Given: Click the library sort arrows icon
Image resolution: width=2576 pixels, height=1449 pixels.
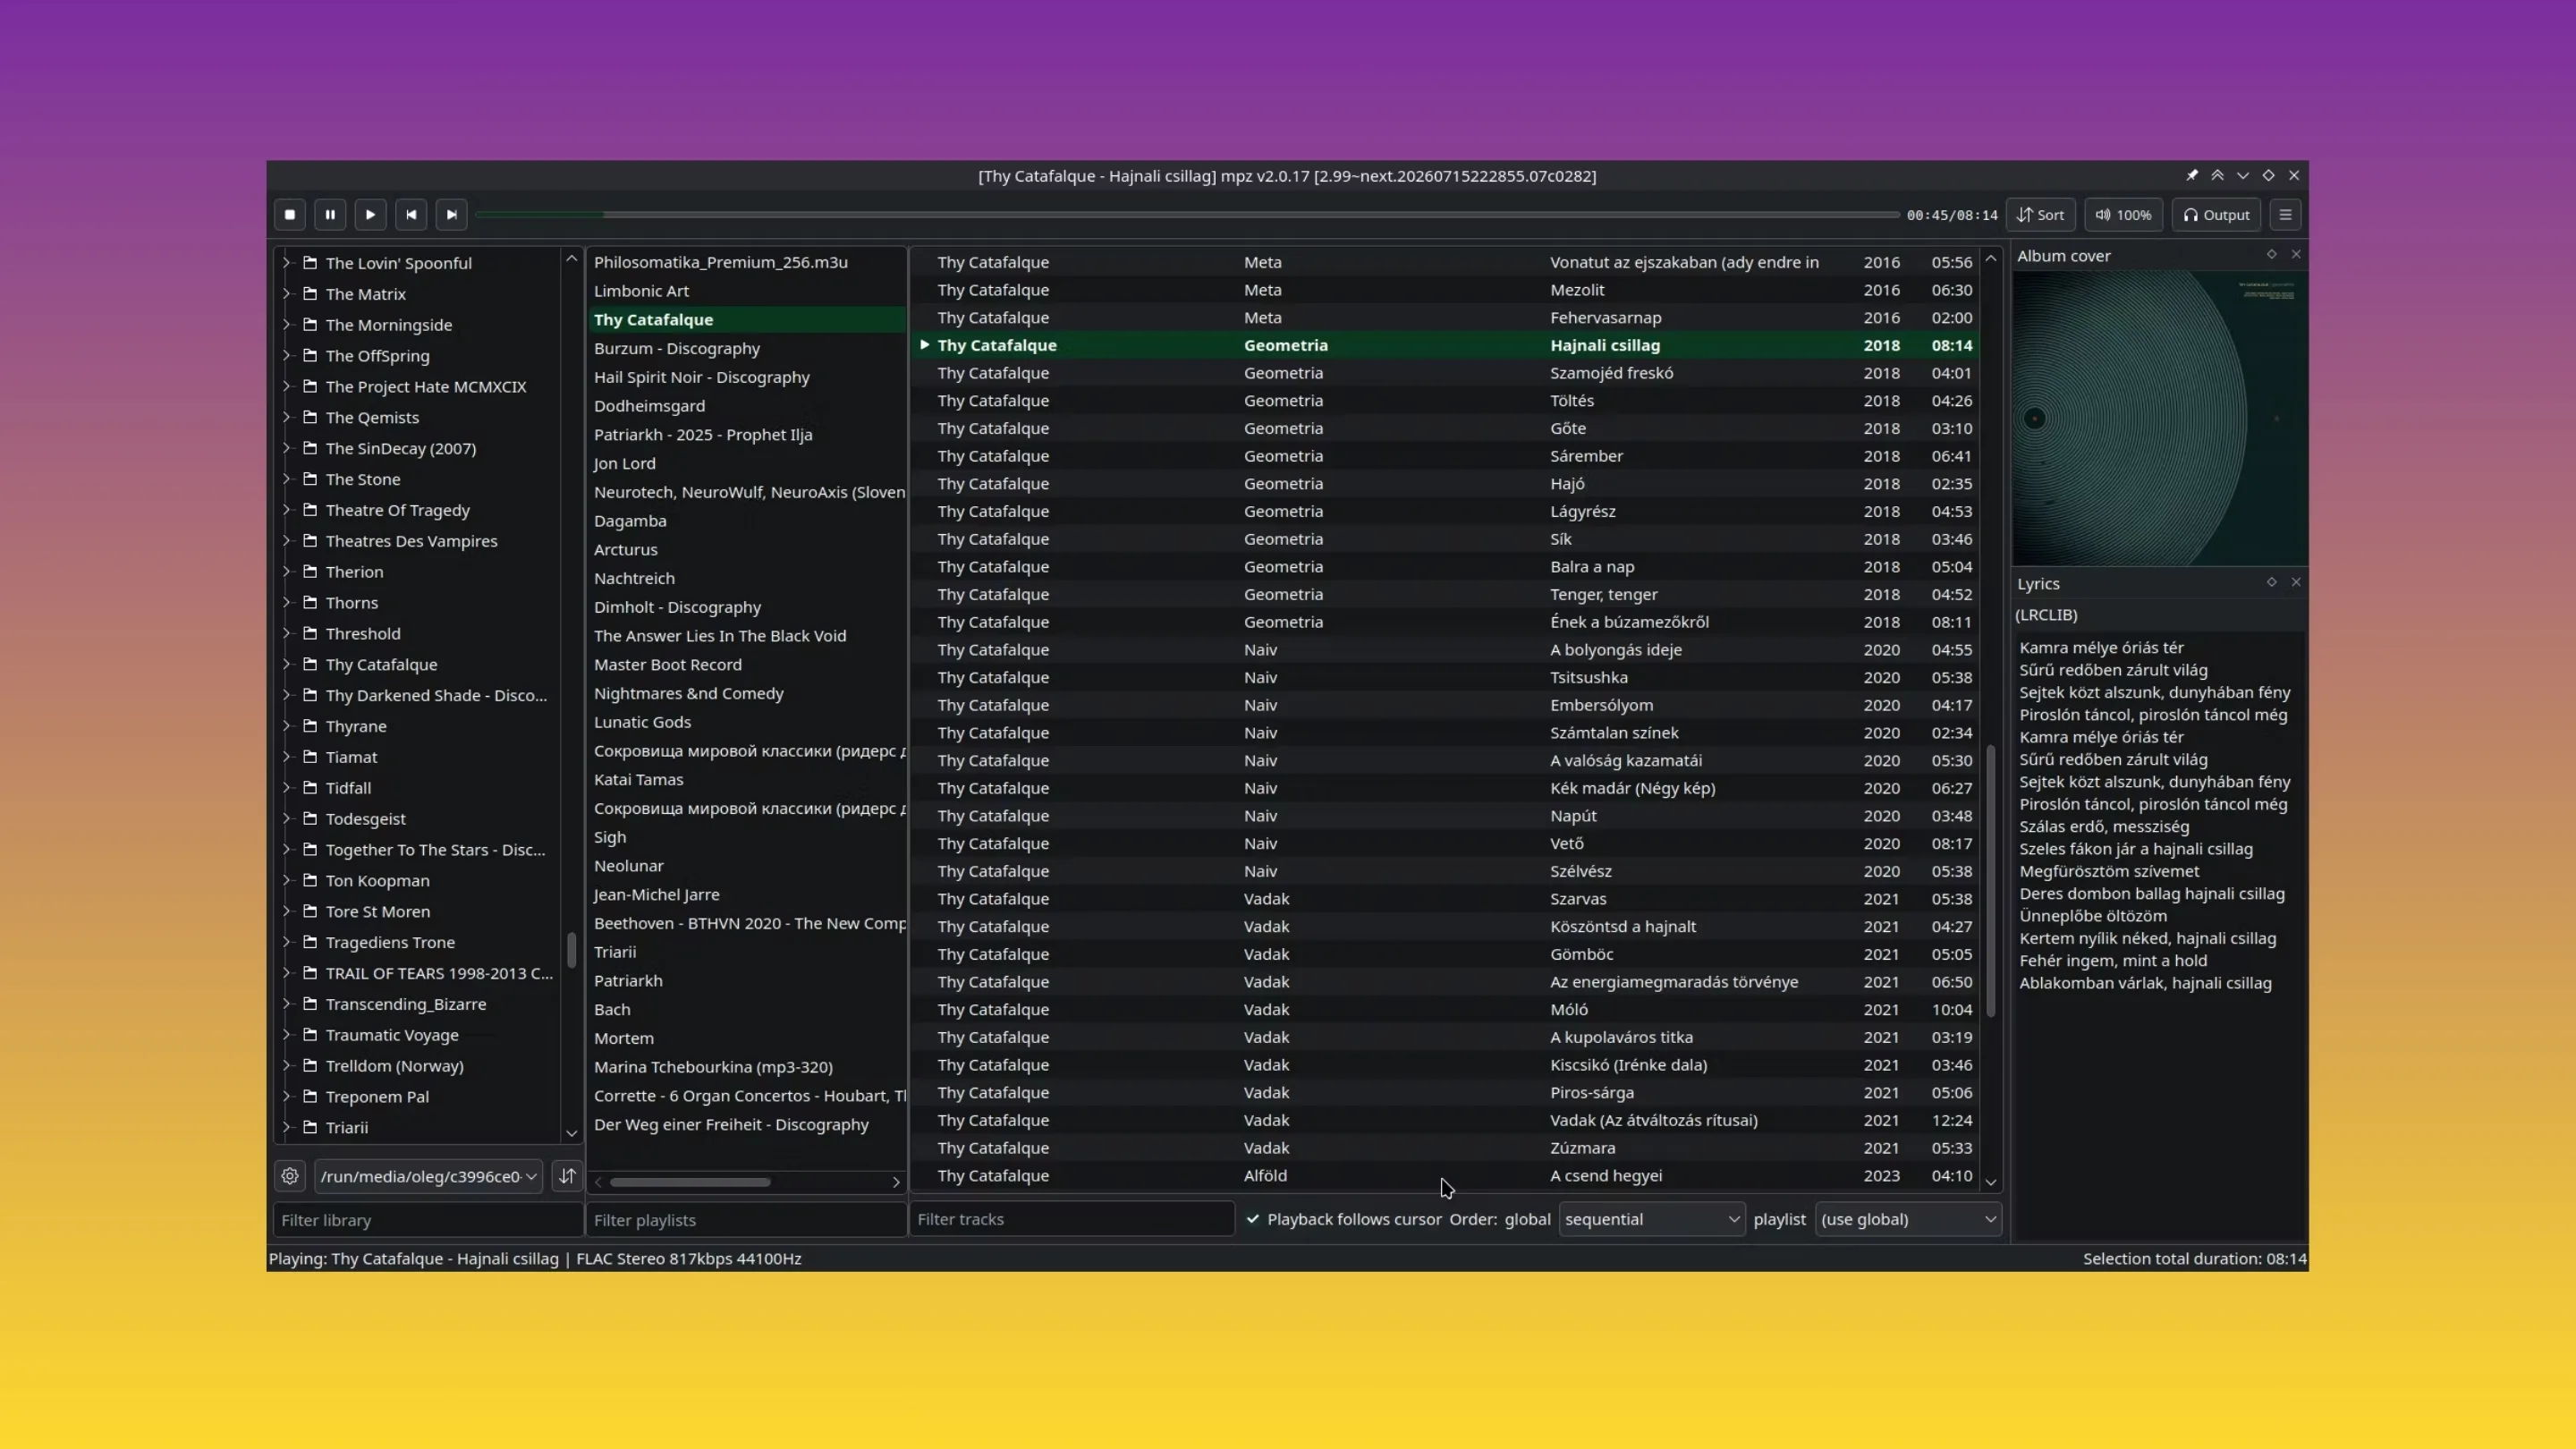Looking at the screenshot, I should pyautogui.click(x=567, y=1176).
